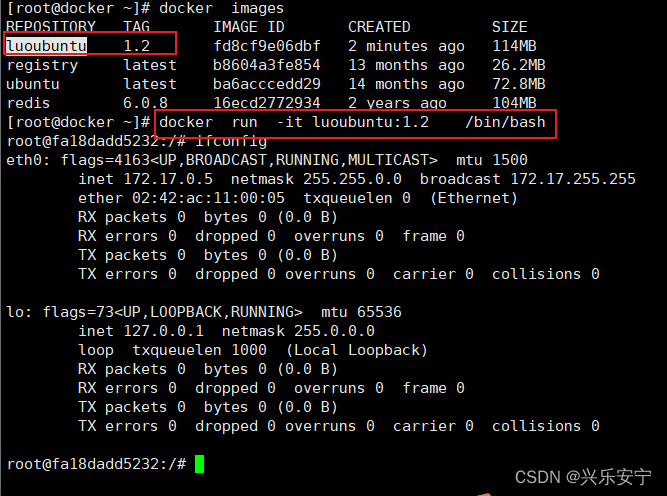
Task: Click the size value '104MB'
Action: [x=514, y=103]
